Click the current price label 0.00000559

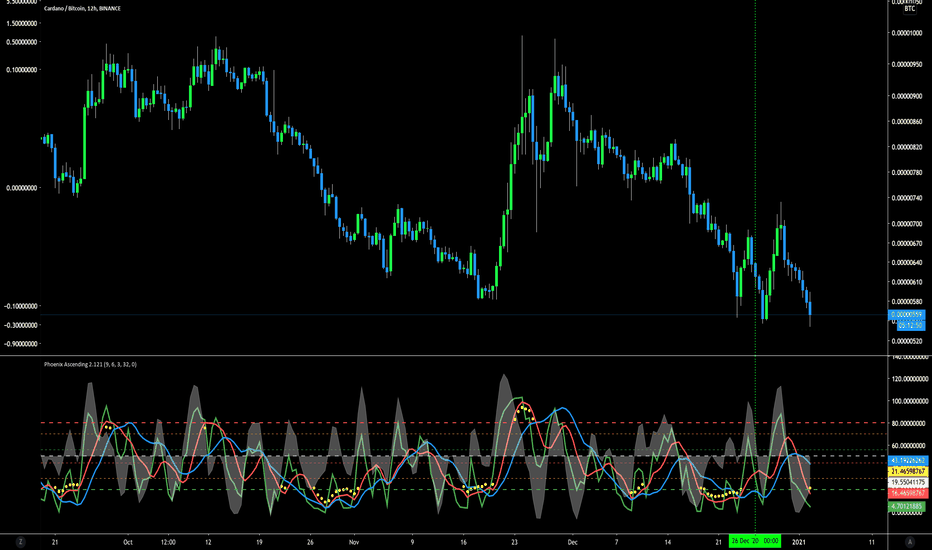907,315
